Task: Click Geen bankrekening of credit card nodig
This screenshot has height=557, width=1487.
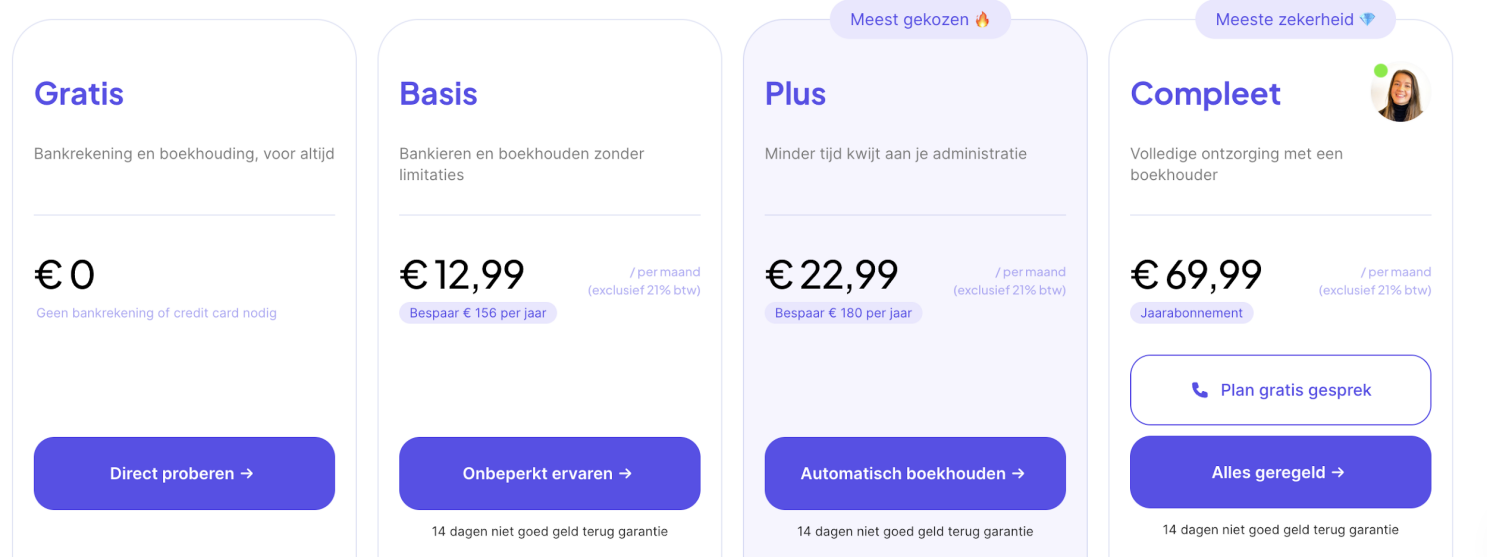Action: 156,313
